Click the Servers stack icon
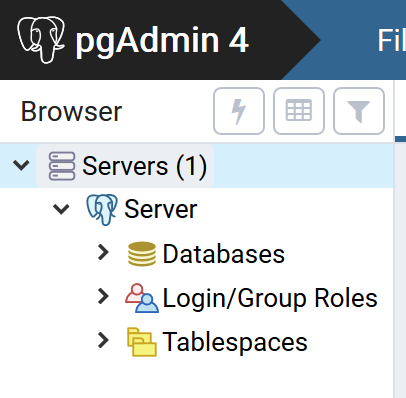 (x=62, y=166)
